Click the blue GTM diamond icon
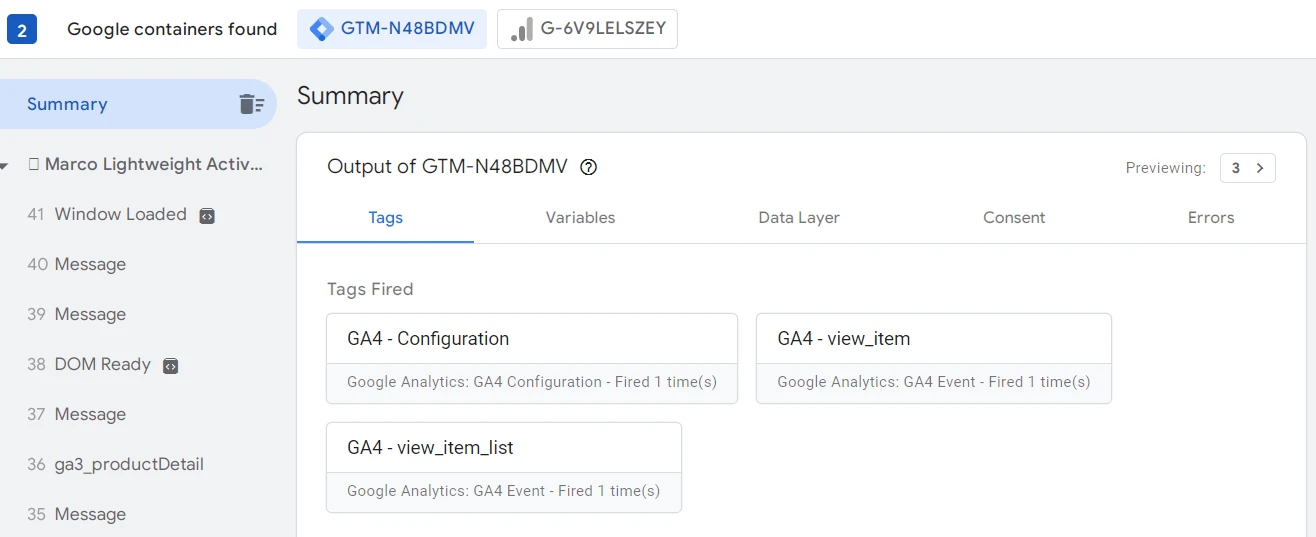The width and height of the screenshot is (1316, 537). pos(322,30)
